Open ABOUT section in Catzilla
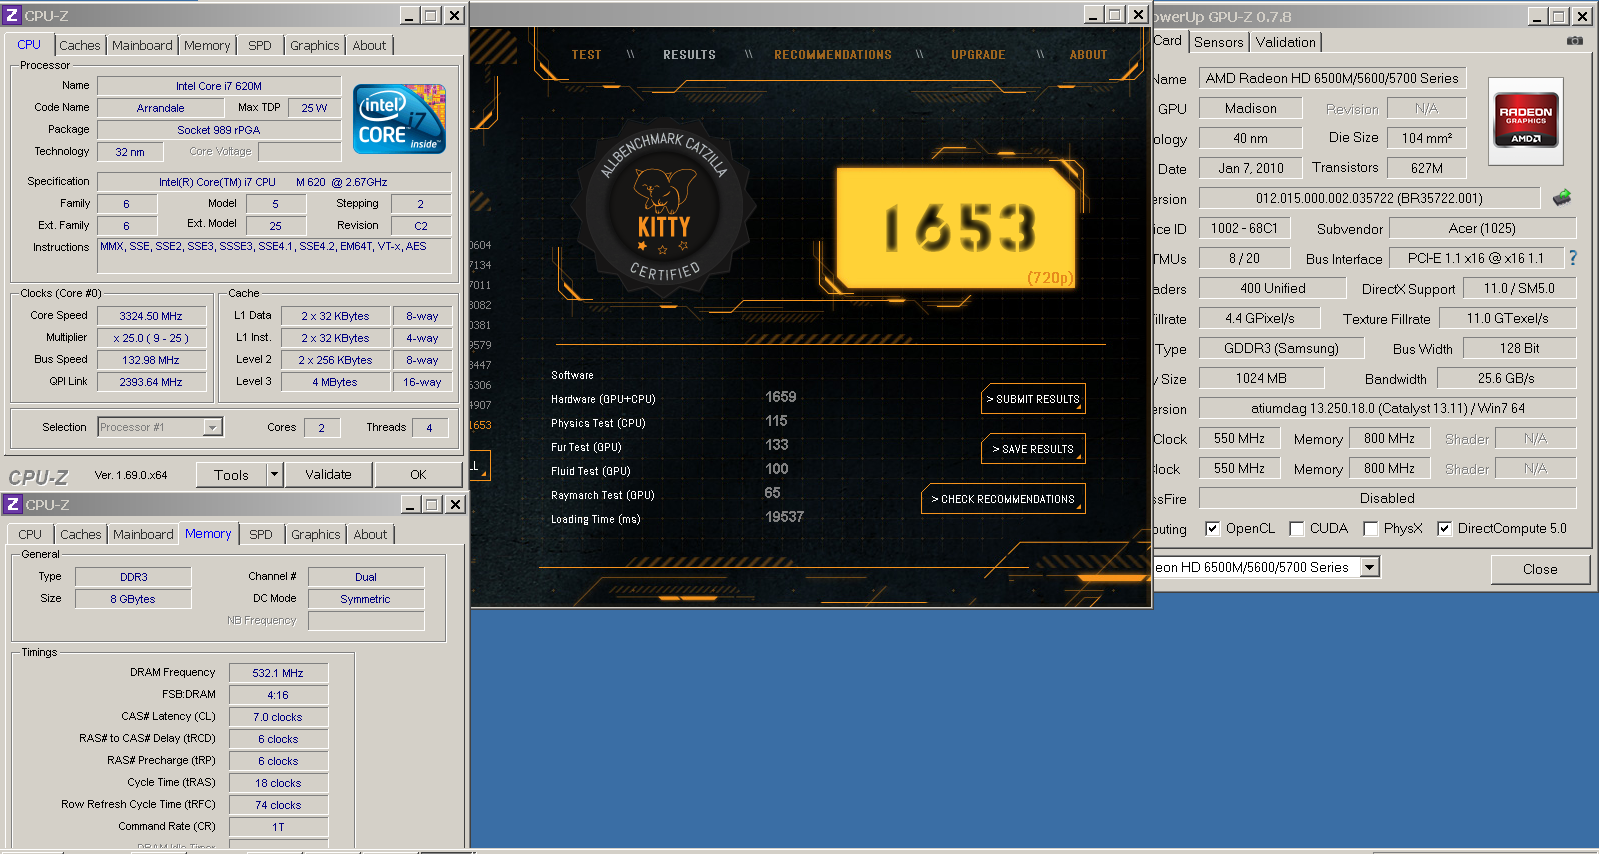The width and height of the screenshot is (1599, 854). tap(1088, 55)
